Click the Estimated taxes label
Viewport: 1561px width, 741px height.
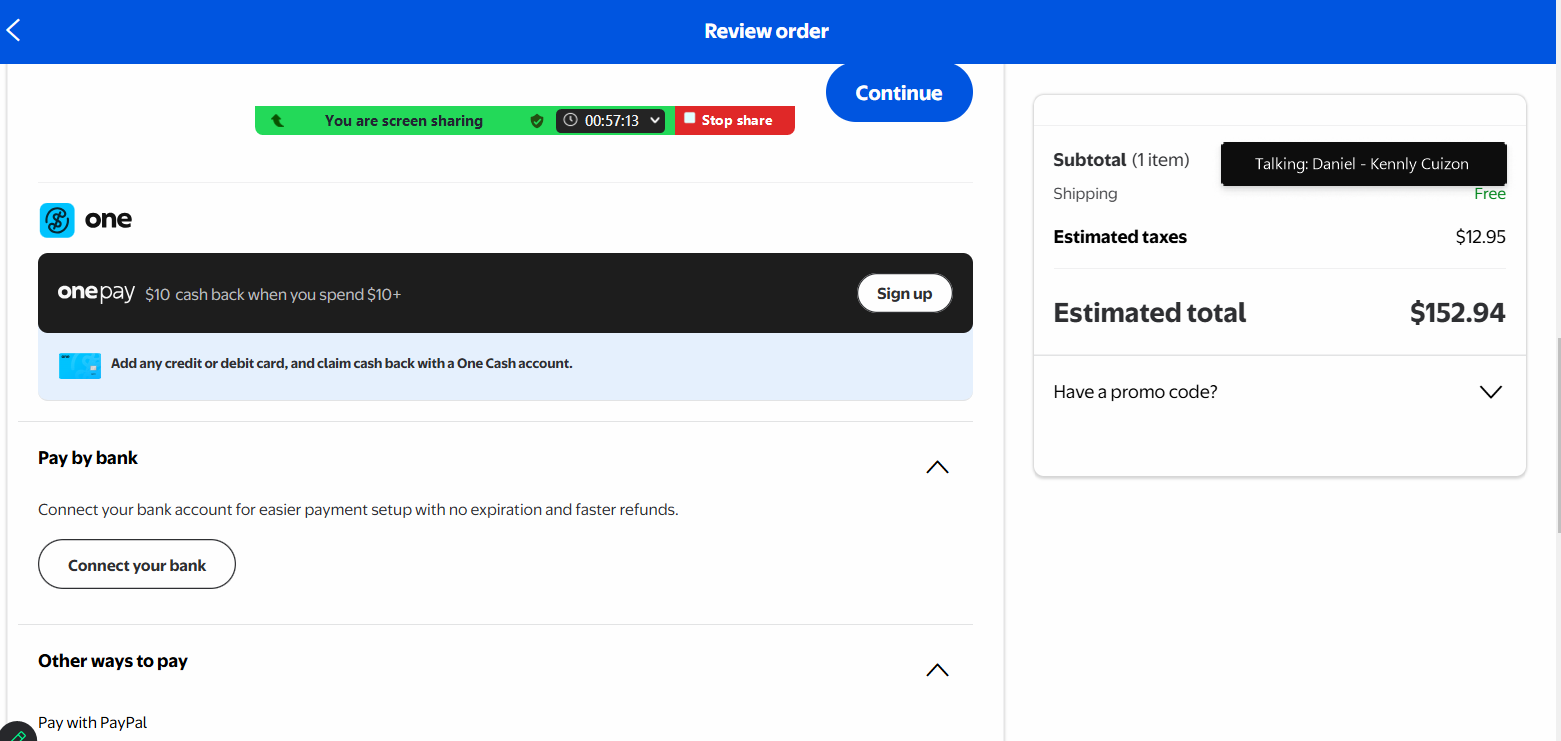[1120, 237]
